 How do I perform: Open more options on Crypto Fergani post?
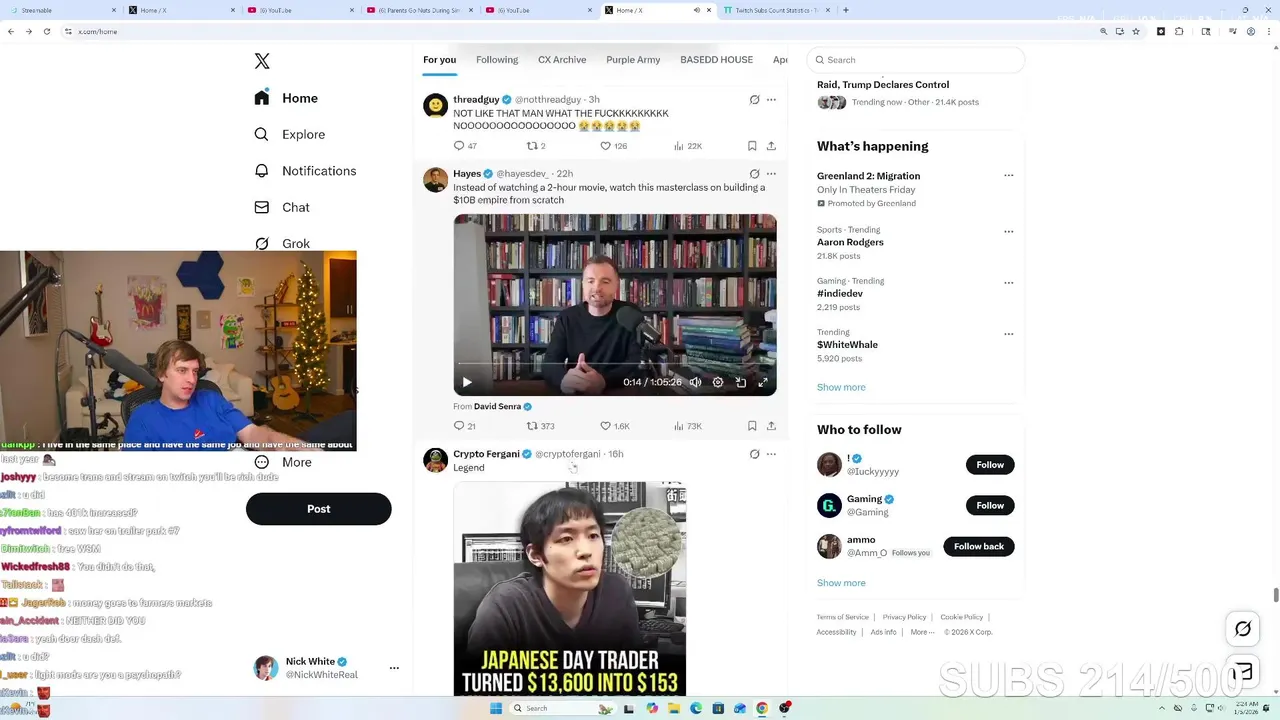point(771,454)
